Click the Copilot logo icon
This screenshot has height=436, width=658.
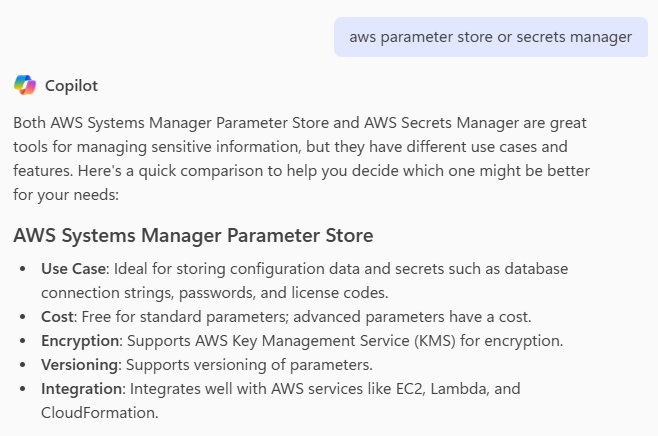(x=25, y=86)
